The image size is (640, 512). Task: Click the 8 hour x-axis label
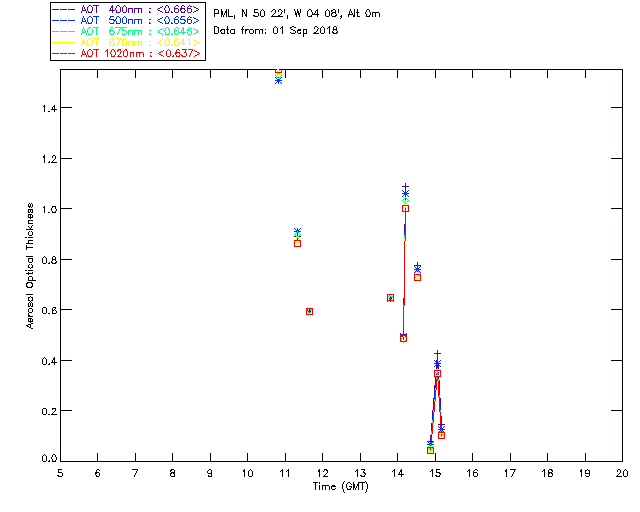[173, 473]
